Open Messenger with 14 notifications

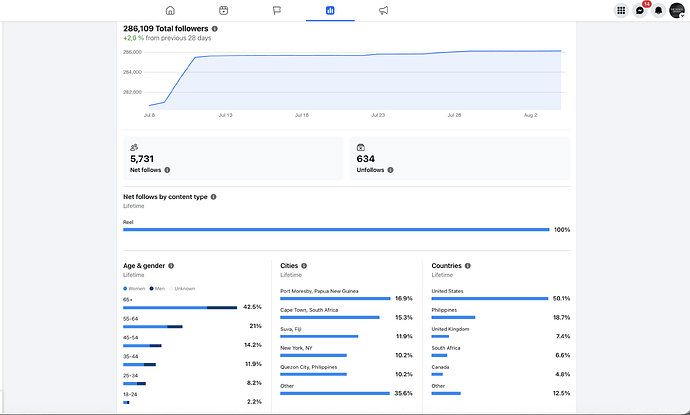[640, 10]
